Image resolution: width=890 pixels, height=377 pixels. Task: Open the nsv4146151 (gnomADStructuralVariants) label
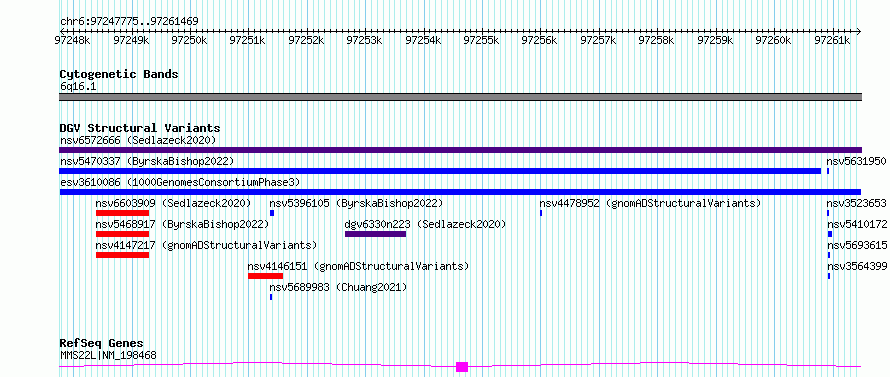coord(358,266)
